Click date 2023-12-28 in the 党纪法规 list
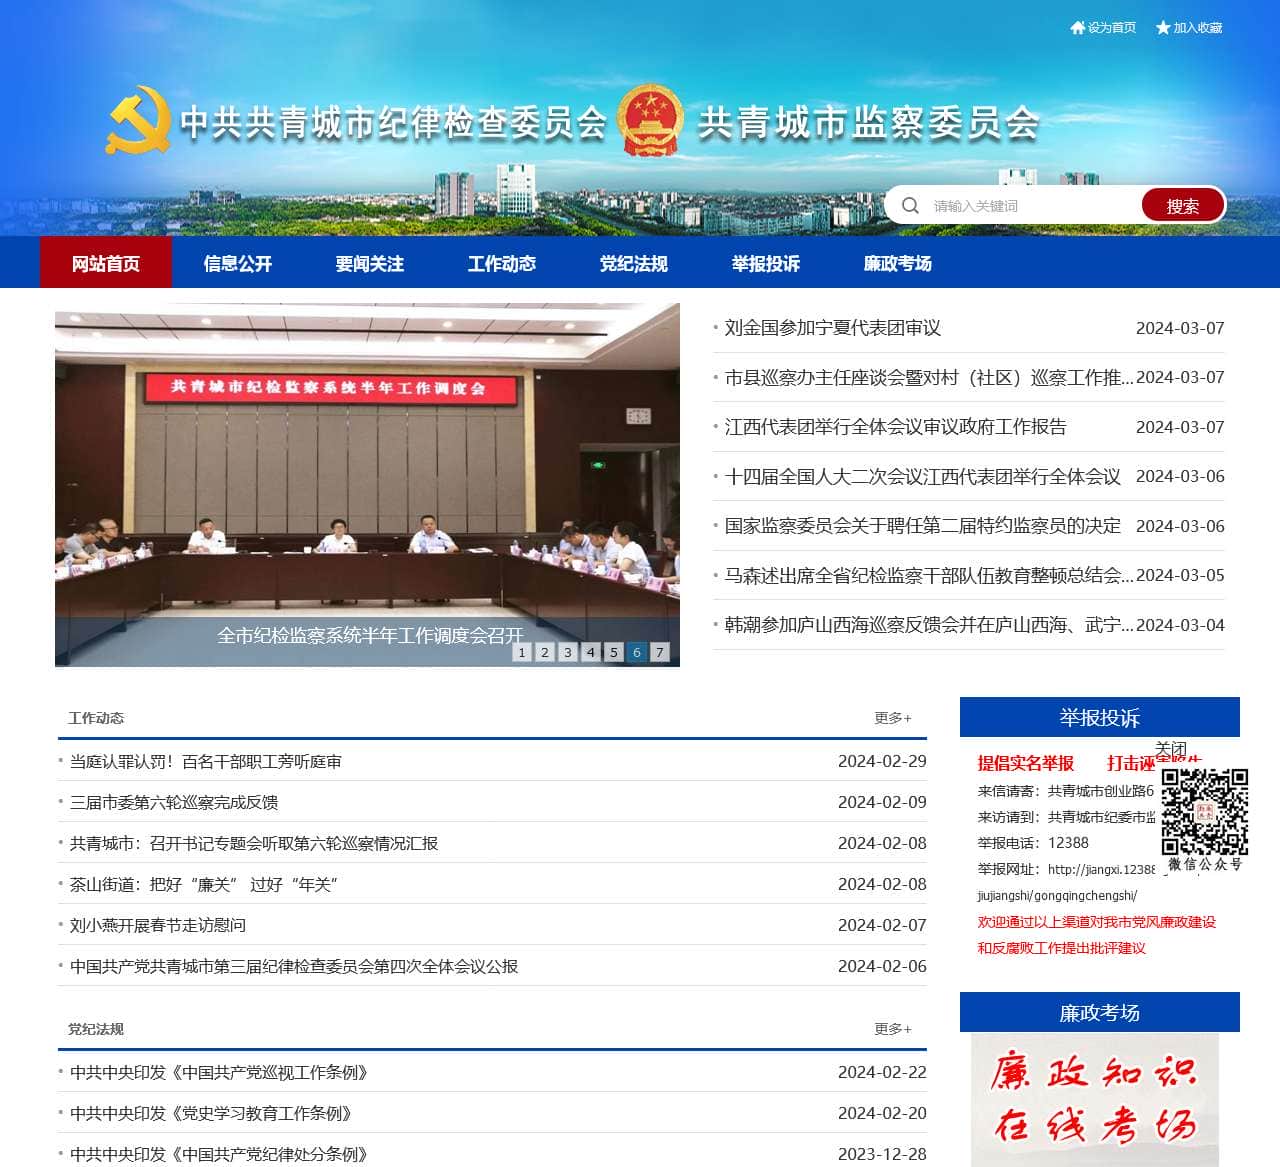 point(882,1155)
